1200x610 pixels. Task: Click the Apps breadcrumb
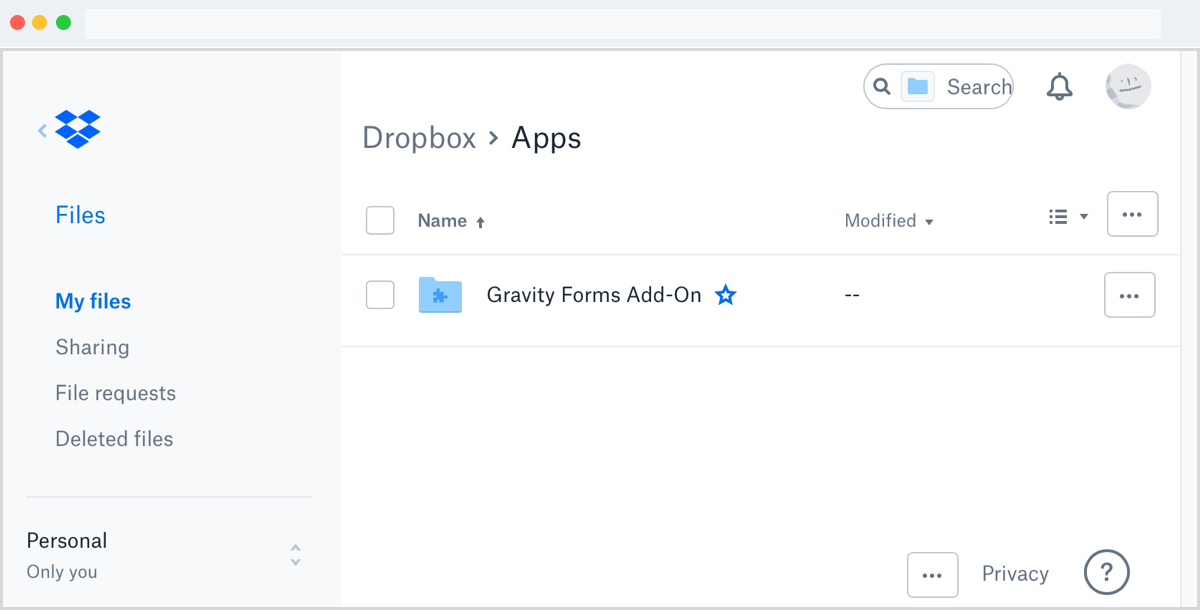coord(546,138)
